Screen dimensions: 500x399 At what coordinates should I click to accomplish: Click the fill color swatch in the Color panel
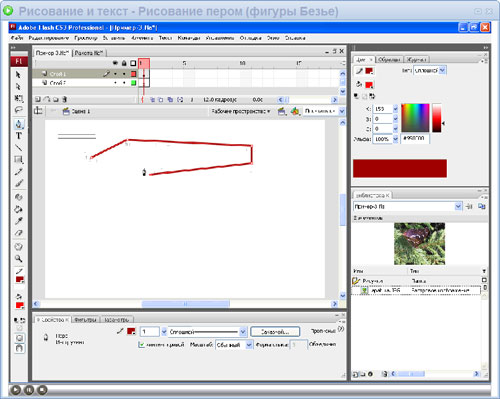point(369,85)
